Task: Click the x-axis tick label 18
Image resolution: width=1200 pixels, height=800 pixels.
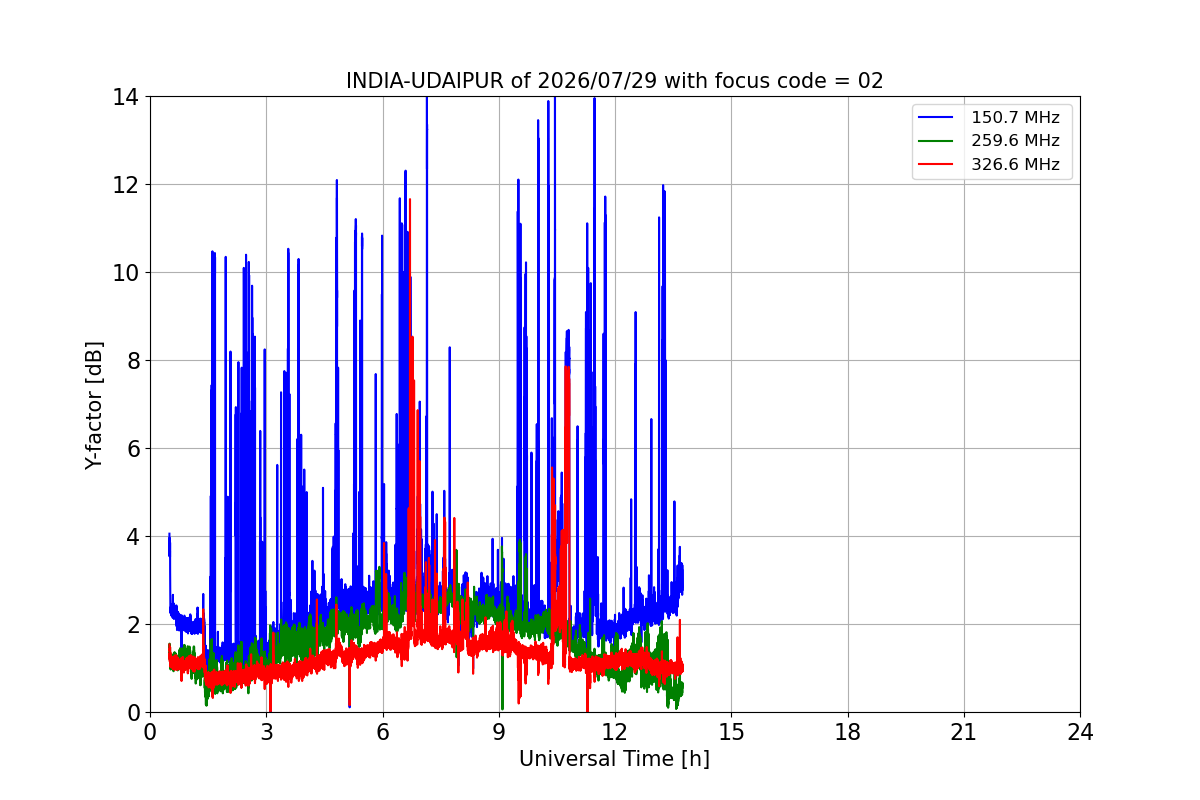Action: (848, 732)
